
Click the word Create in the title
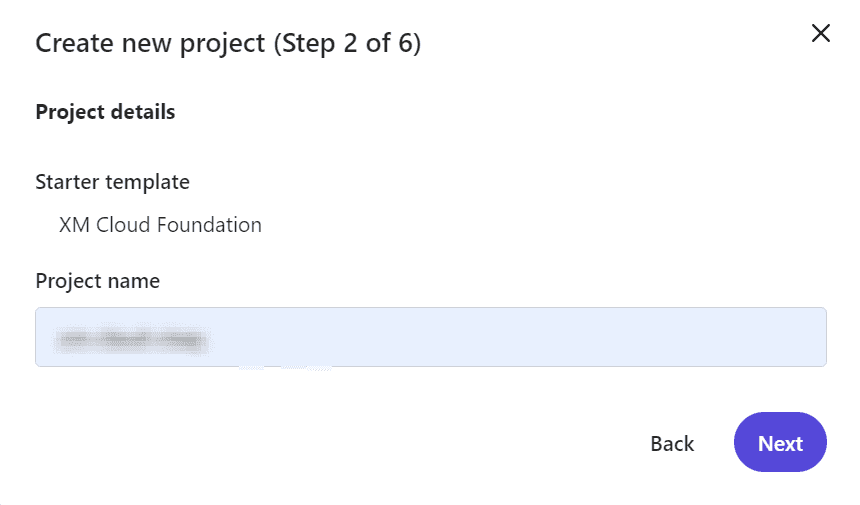[75, 43]
